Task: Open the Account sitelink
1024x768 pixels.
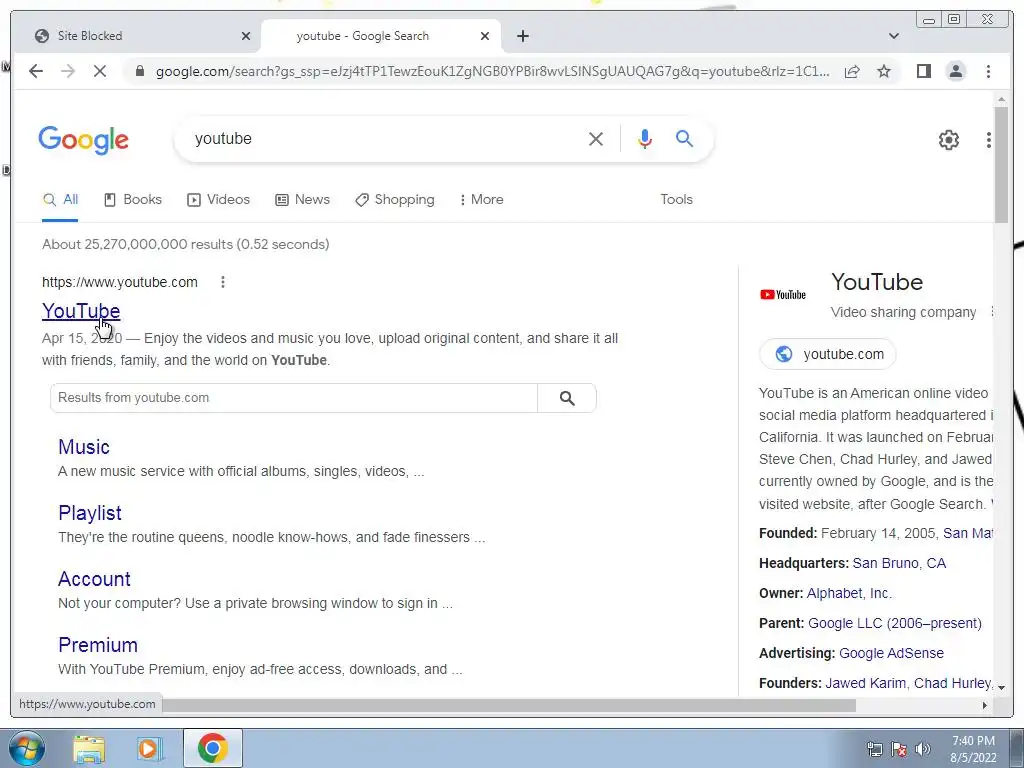Action: [94, 579]
